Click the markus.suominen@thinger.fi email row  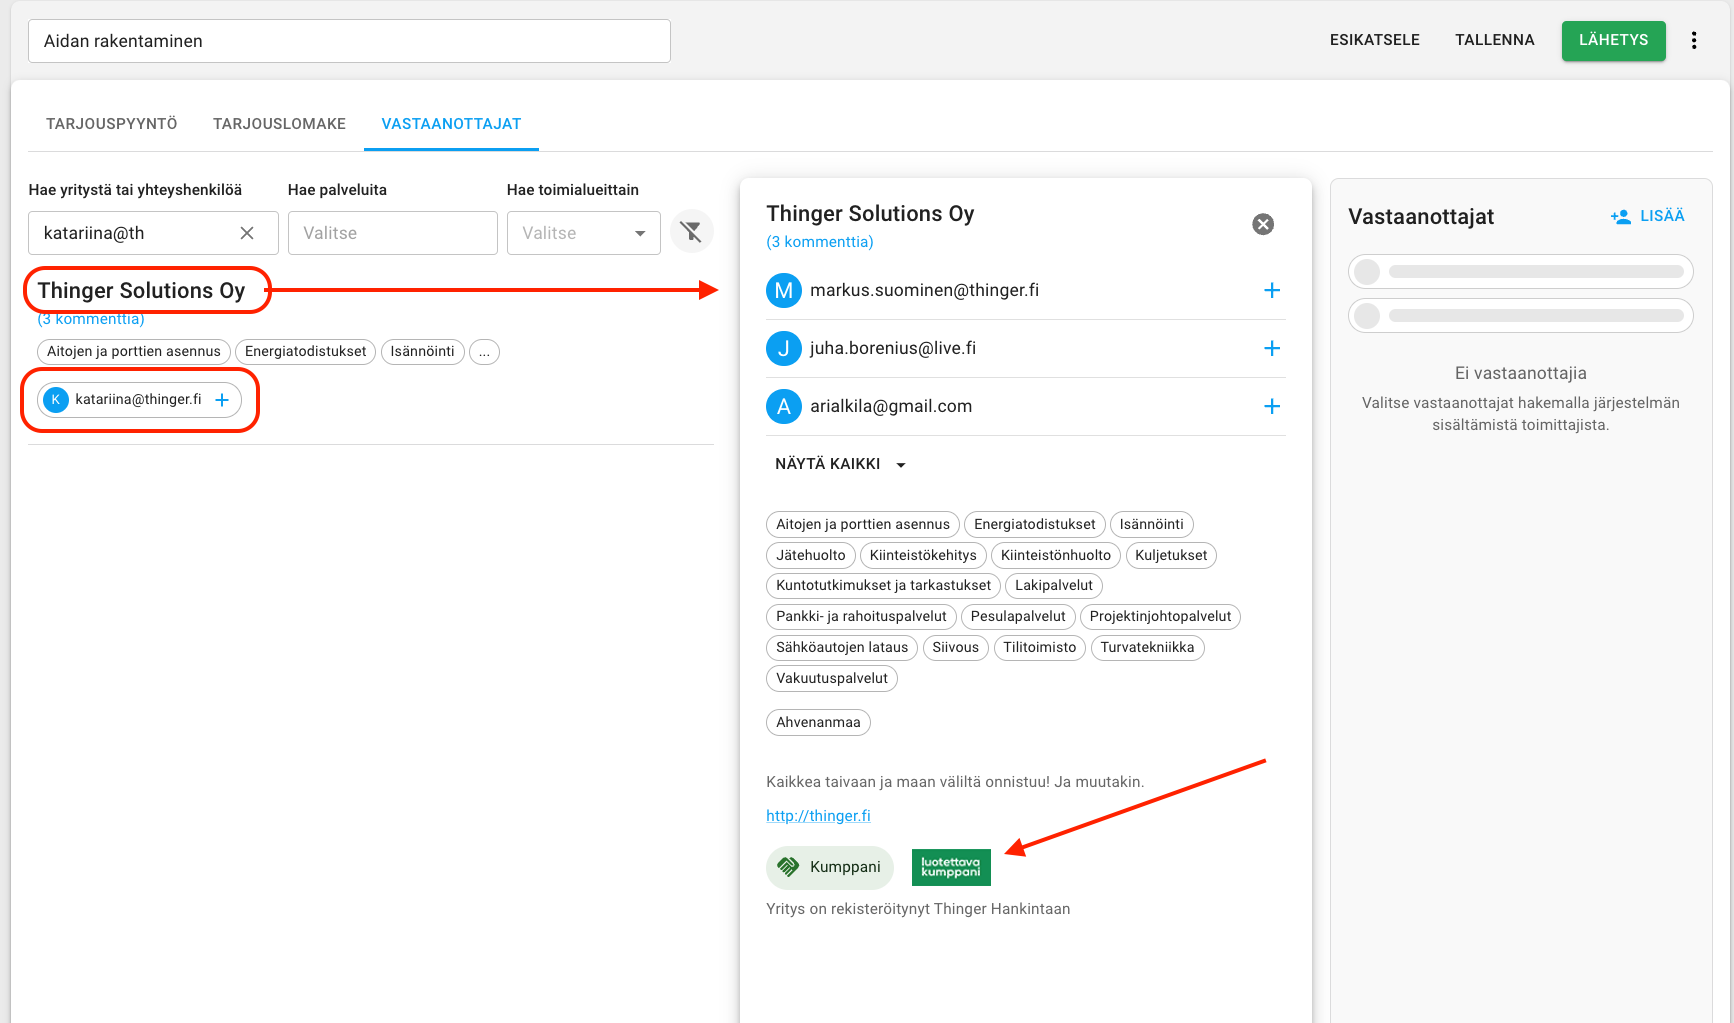[x=1025, y=290]
